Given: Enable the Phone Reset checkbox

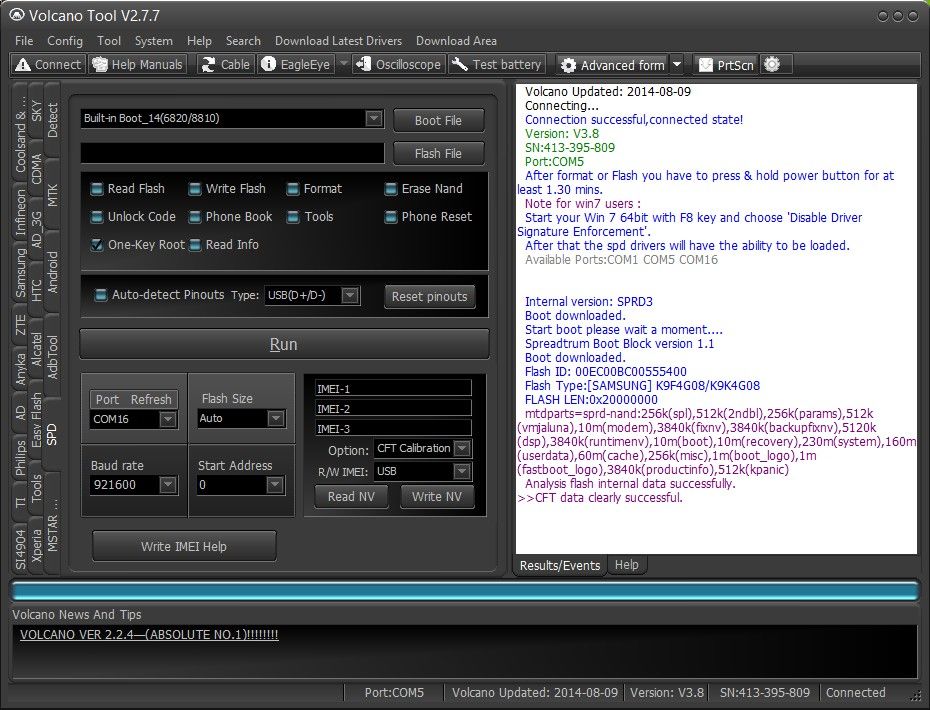Looking at the screenshot, I should click(x=390, y=217).
